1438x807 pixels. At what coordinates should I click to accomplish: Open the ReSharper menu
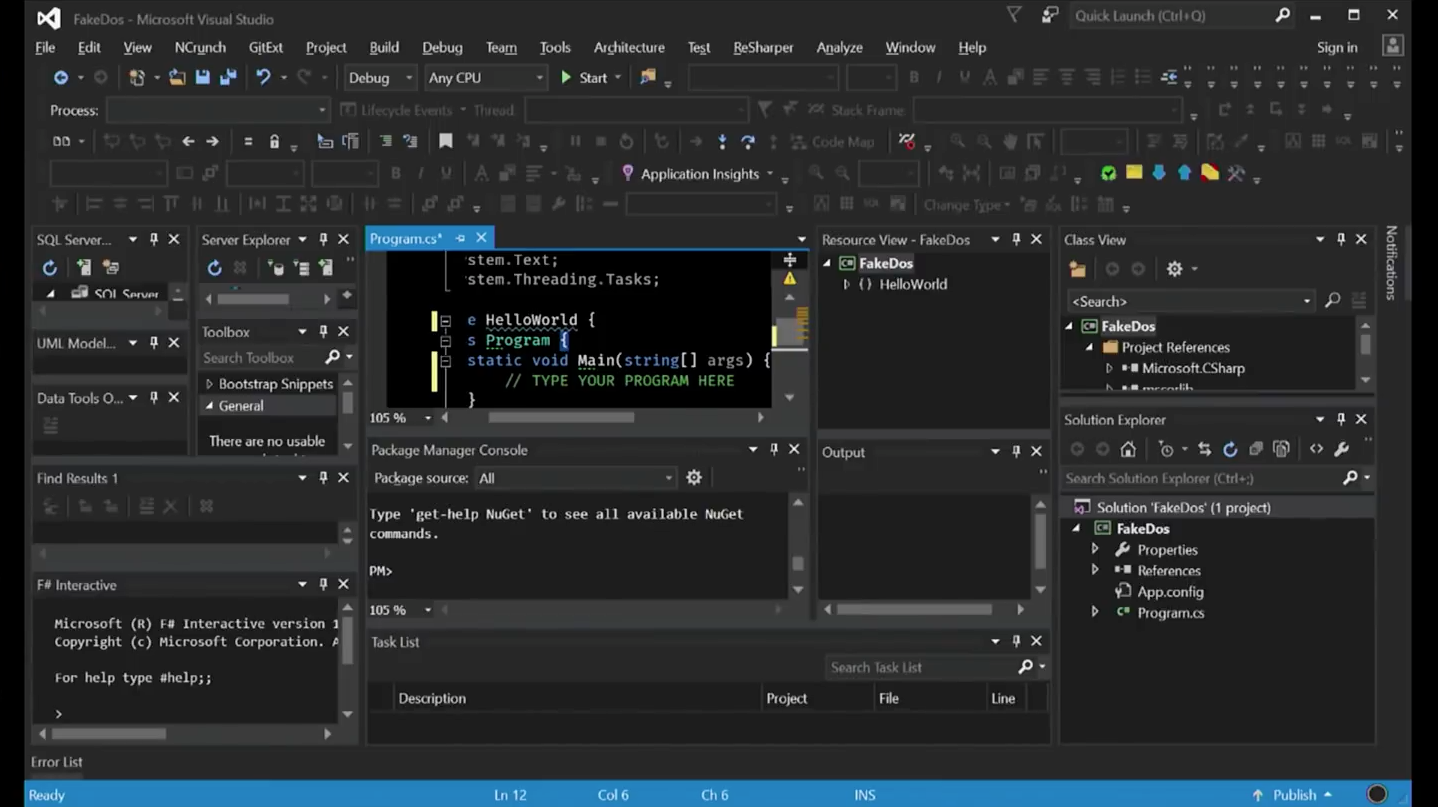point(763,47)
